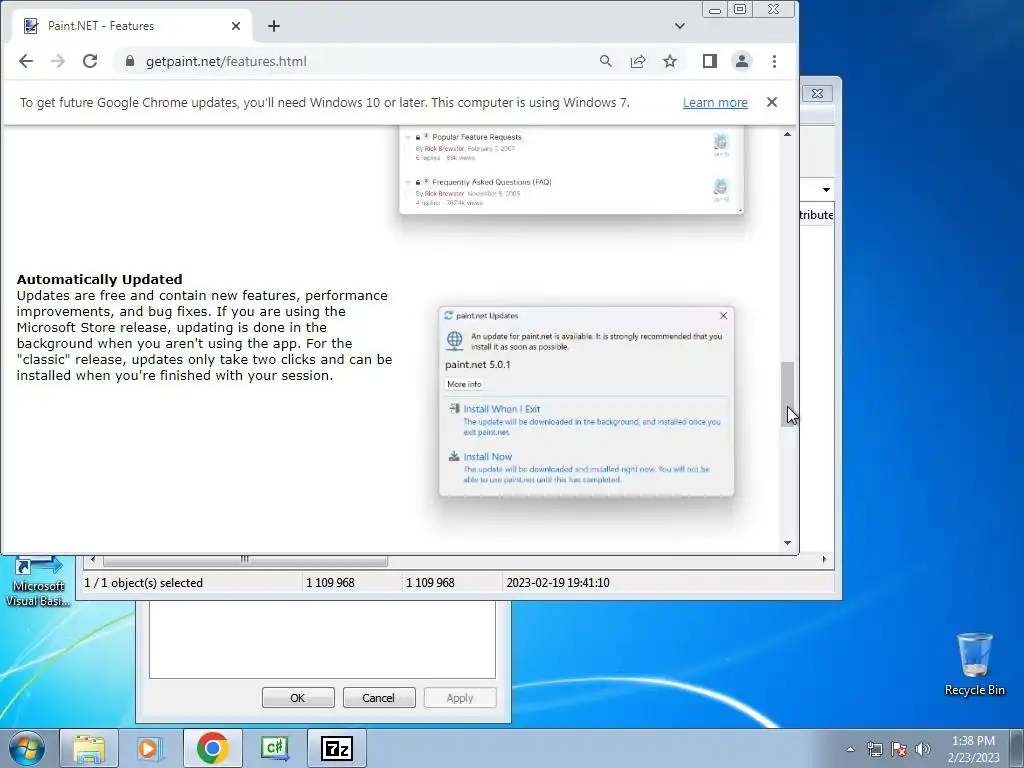Open the zoom magnifier icon in address bar
The image size is (1024, 768).
[606, 61]
